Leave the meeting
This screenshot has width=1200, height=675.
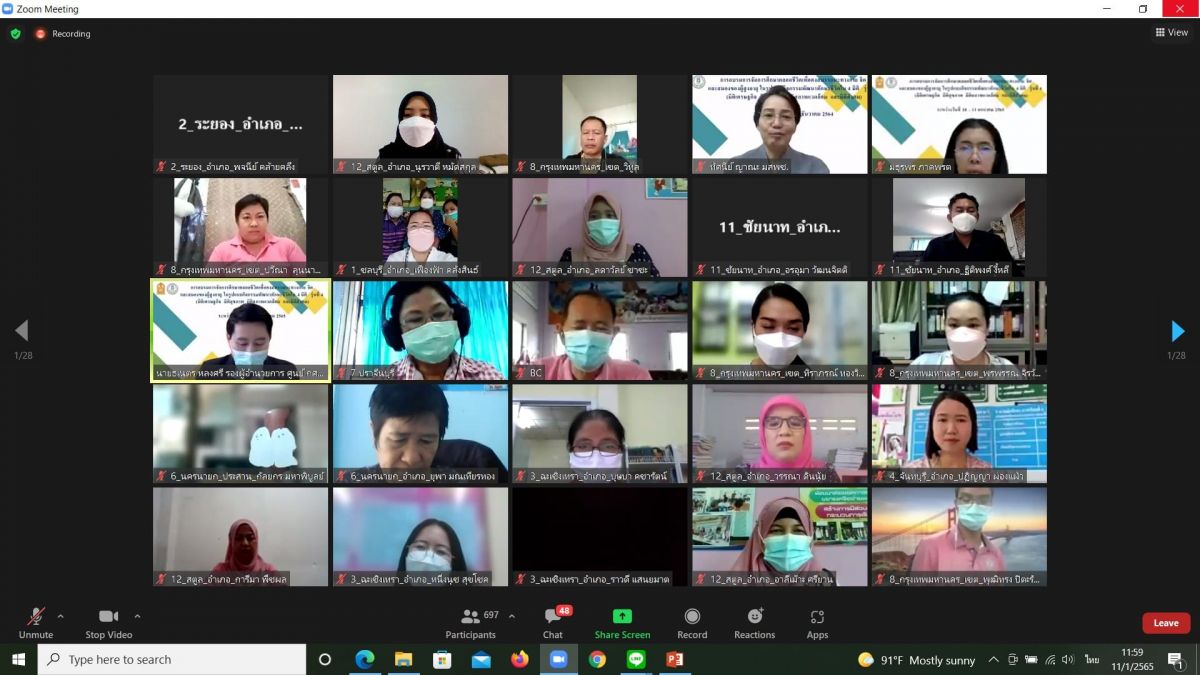coord(1166,623)
